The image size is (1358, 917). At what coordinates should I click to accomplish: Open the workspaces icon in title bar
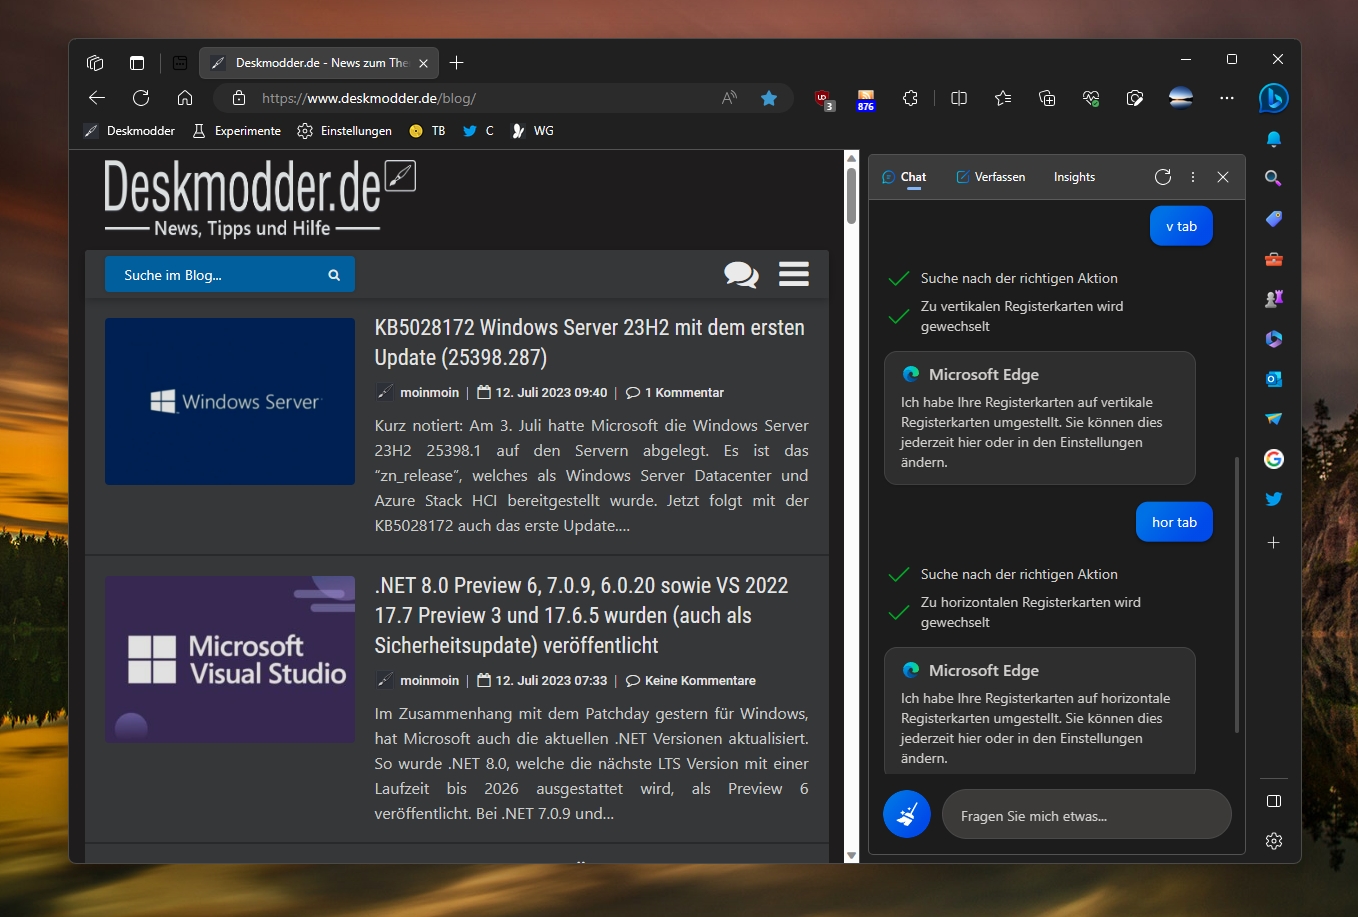coord(96,63)
